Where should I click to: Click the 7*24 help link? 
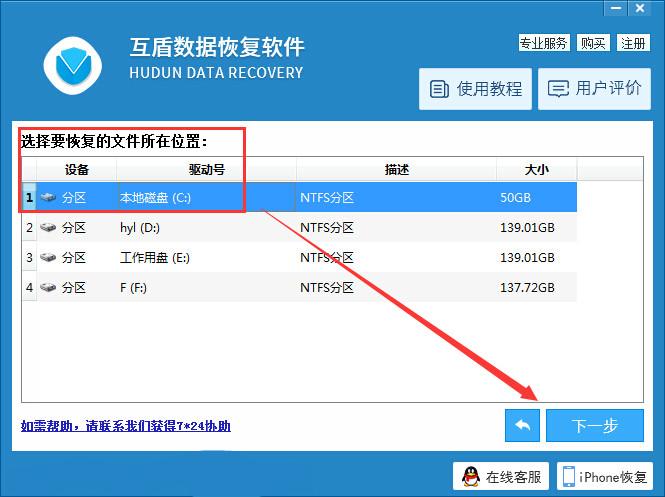126,426
